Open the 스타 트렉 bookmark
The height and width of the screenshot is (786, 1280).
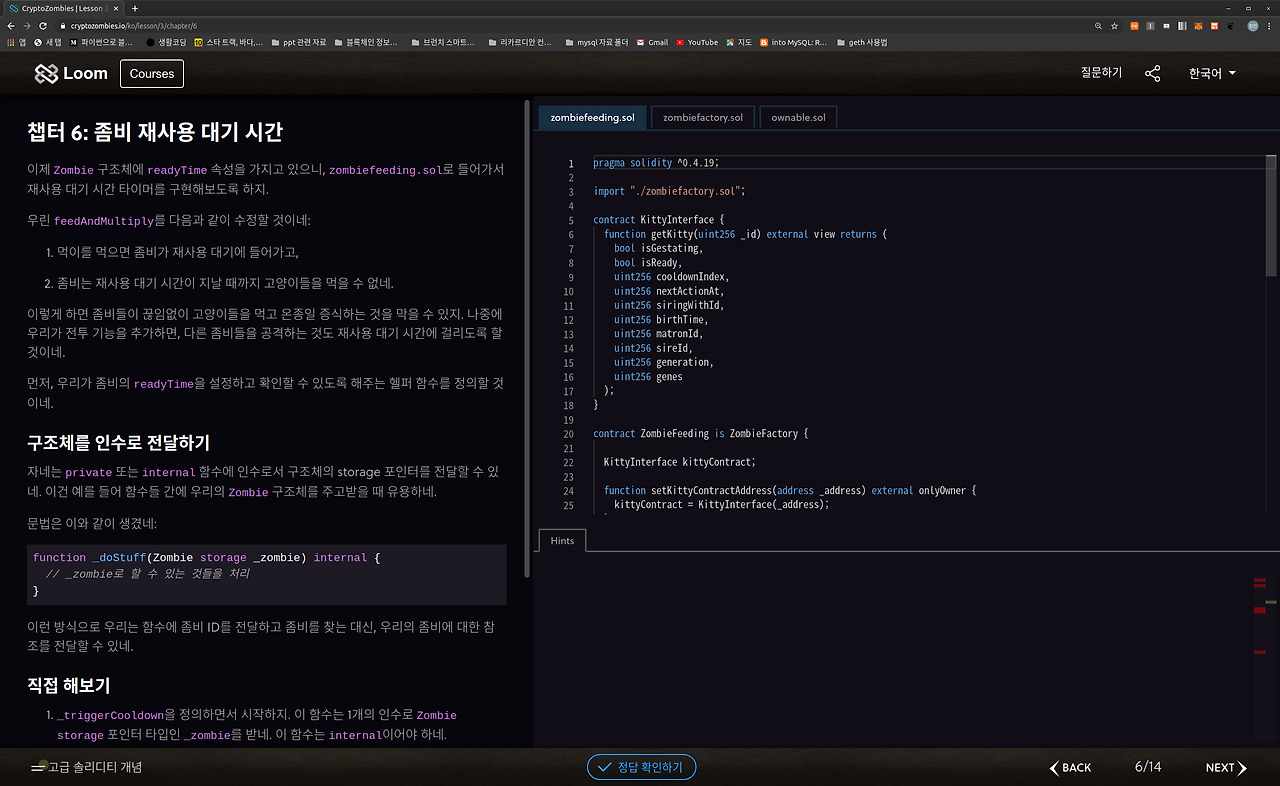coord(229,42)
